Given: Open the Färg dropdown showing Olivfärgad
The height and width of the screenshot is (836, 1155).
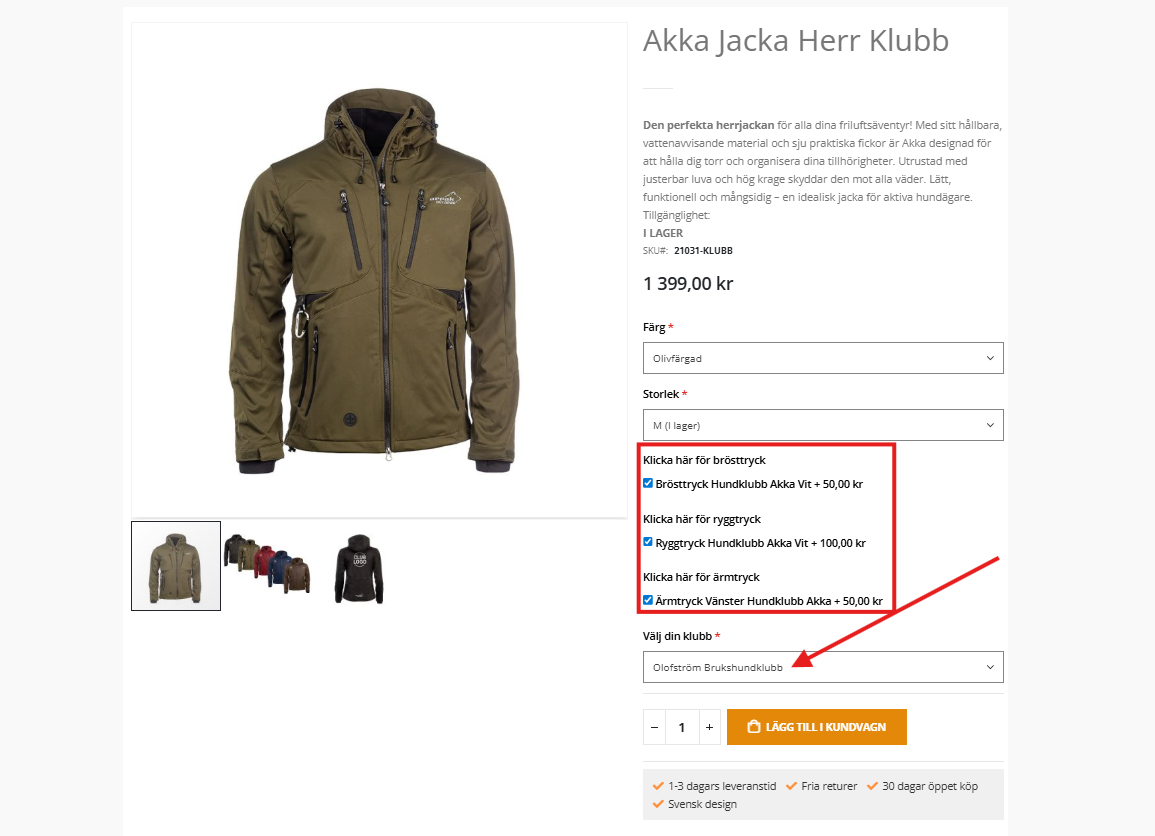Looking at the screenshot, I should tap(823, 358).
